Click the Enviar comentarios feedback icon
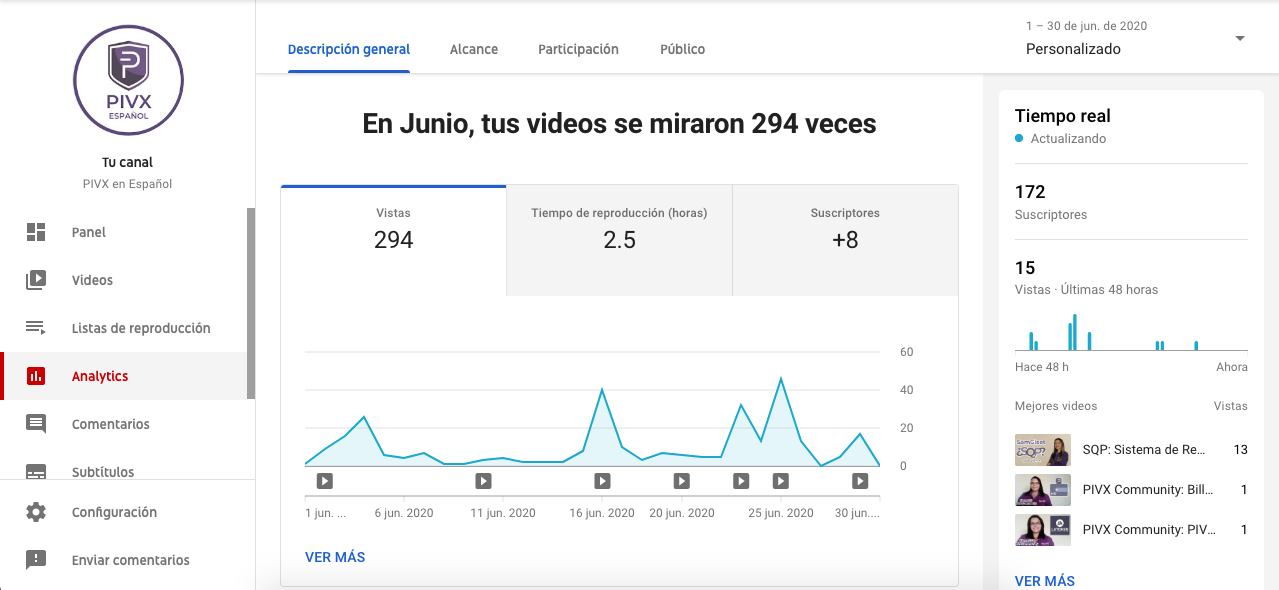Screen dimensions: 1279x590 coord(36,560)
